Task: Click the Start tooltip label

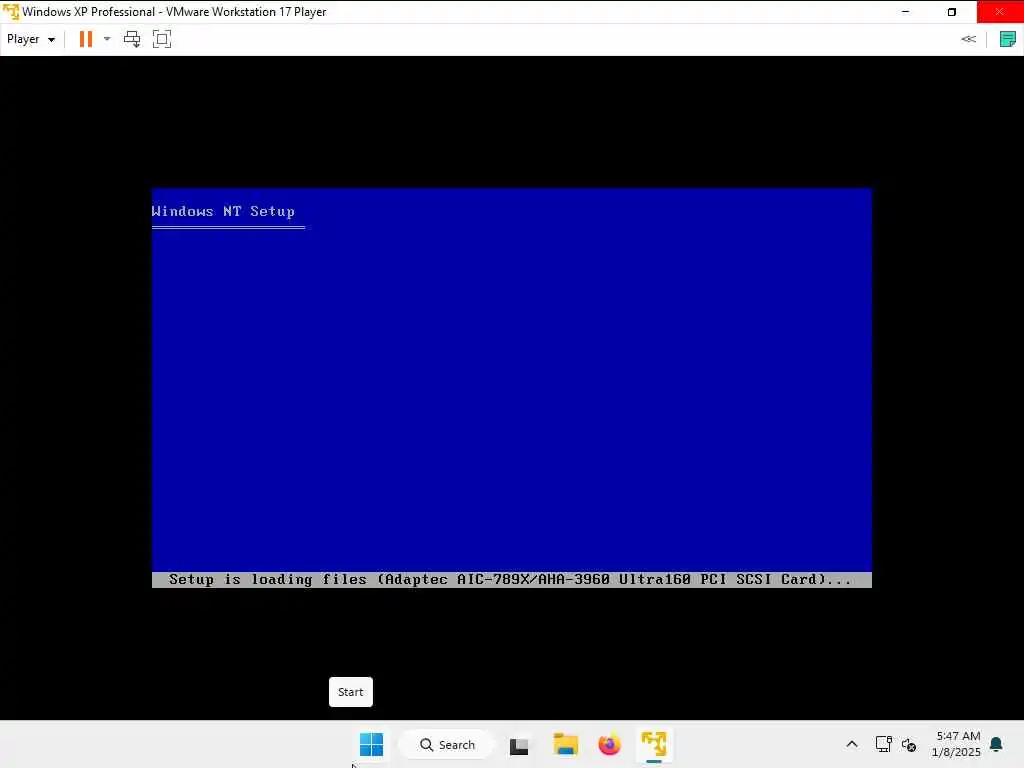Action: pyautogui.click(x=351, y=692)
